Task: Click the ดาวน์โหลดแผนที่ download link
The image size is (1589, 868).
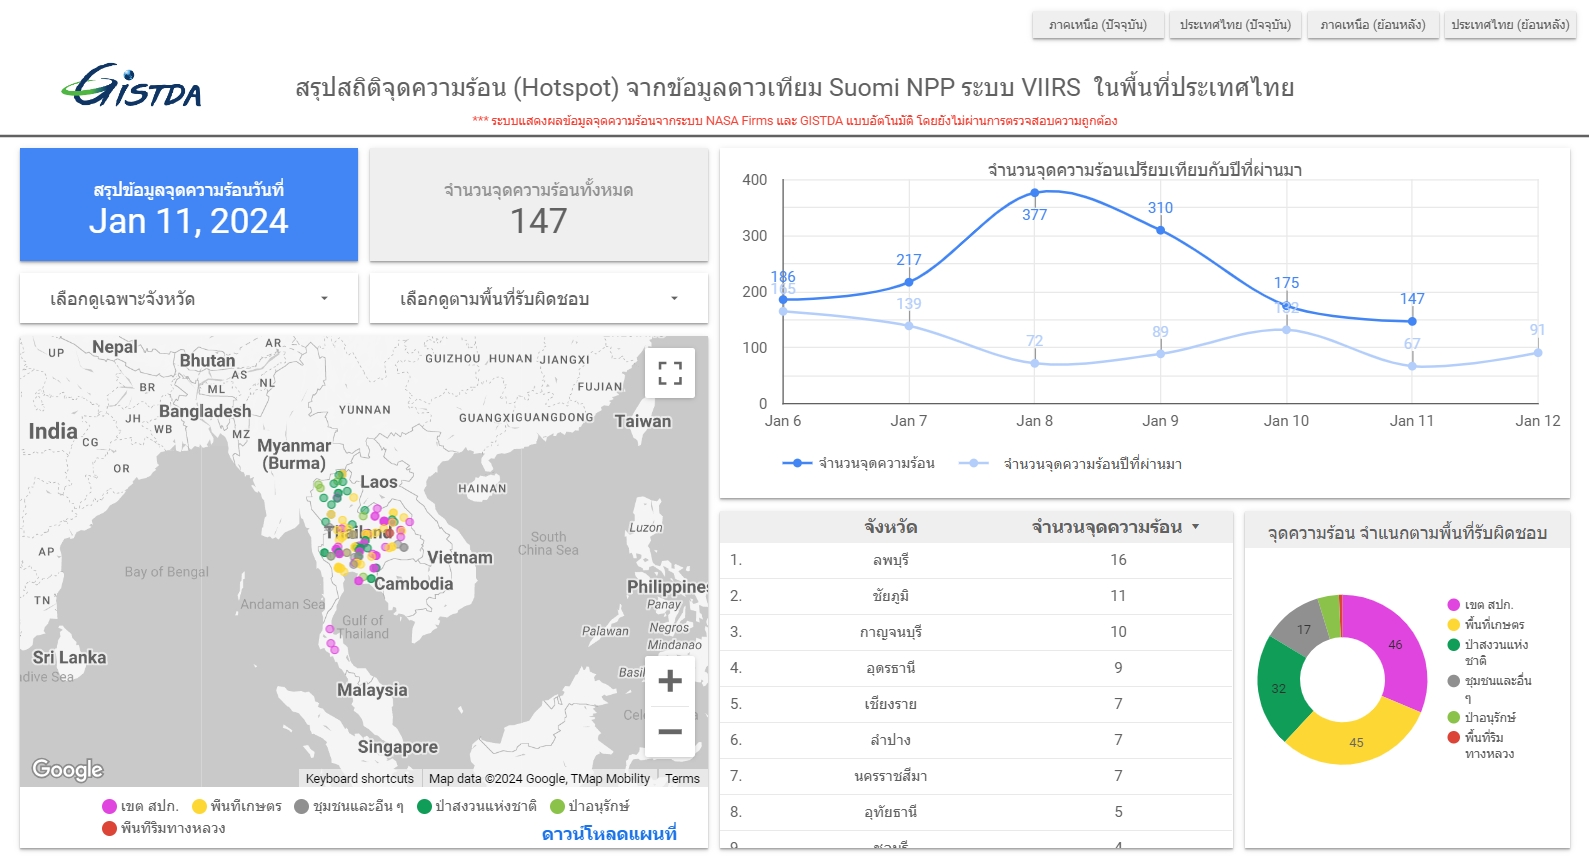Action: (609, 834)
